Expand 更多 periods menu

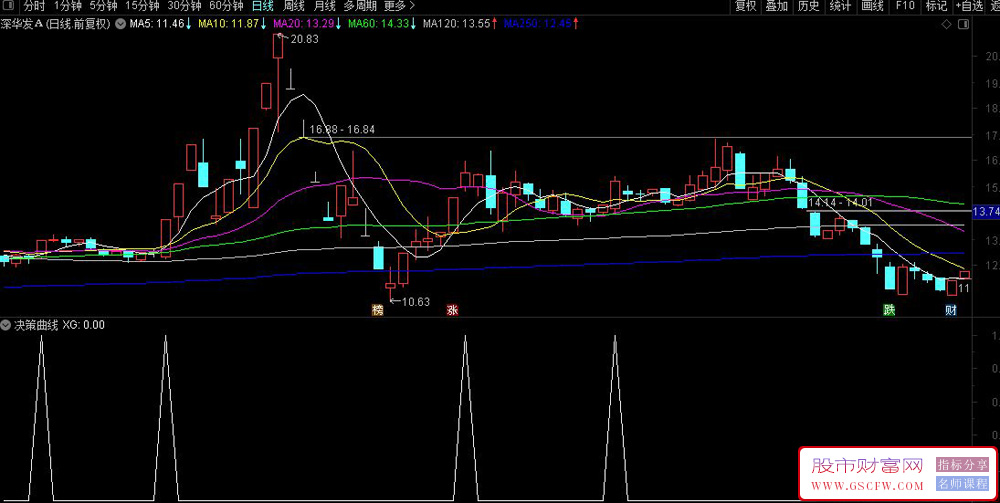[x=399, y=6]
